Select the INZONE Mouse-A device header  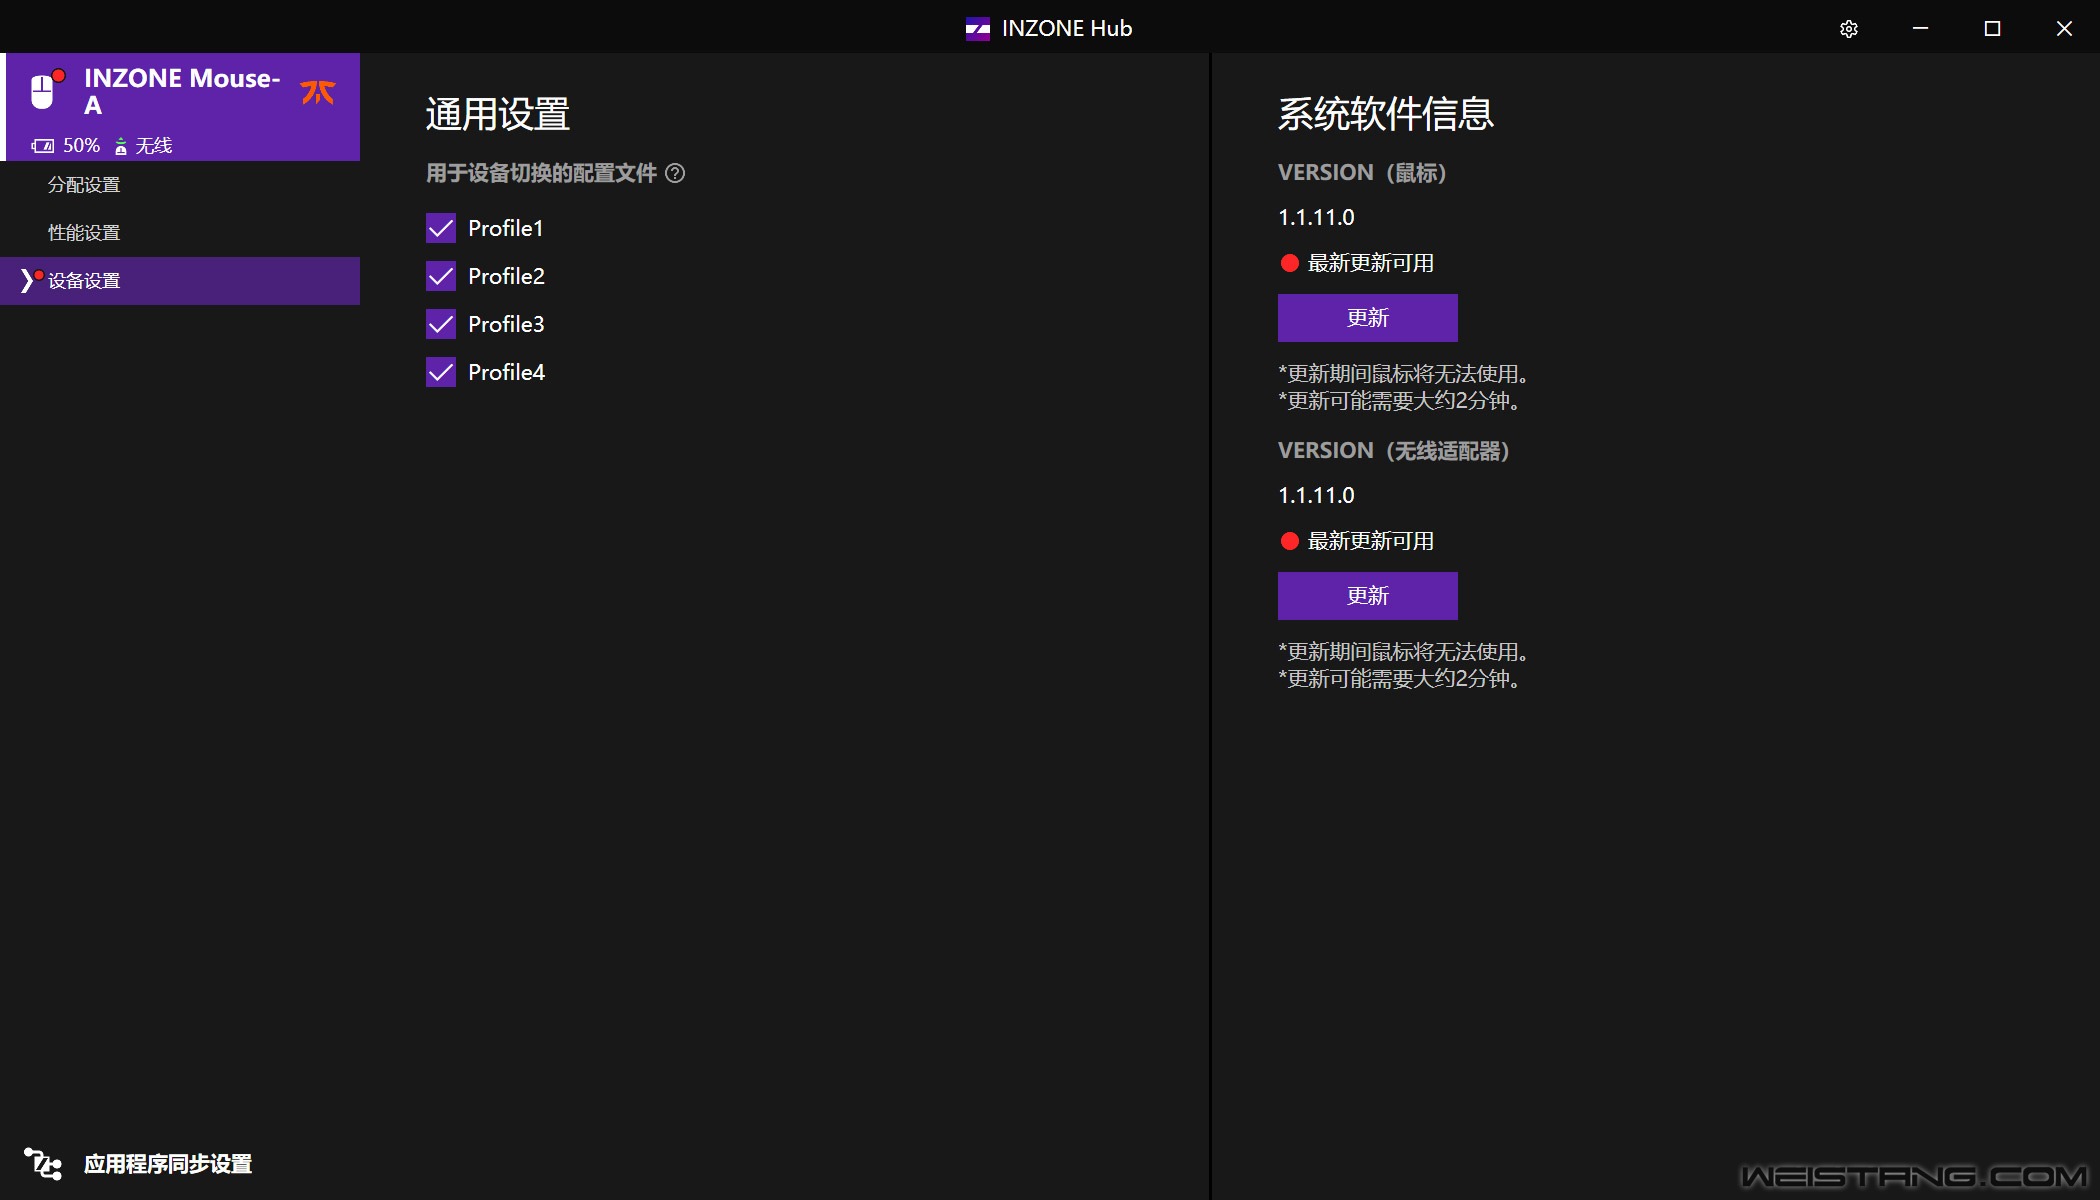[x=180, y=107]
